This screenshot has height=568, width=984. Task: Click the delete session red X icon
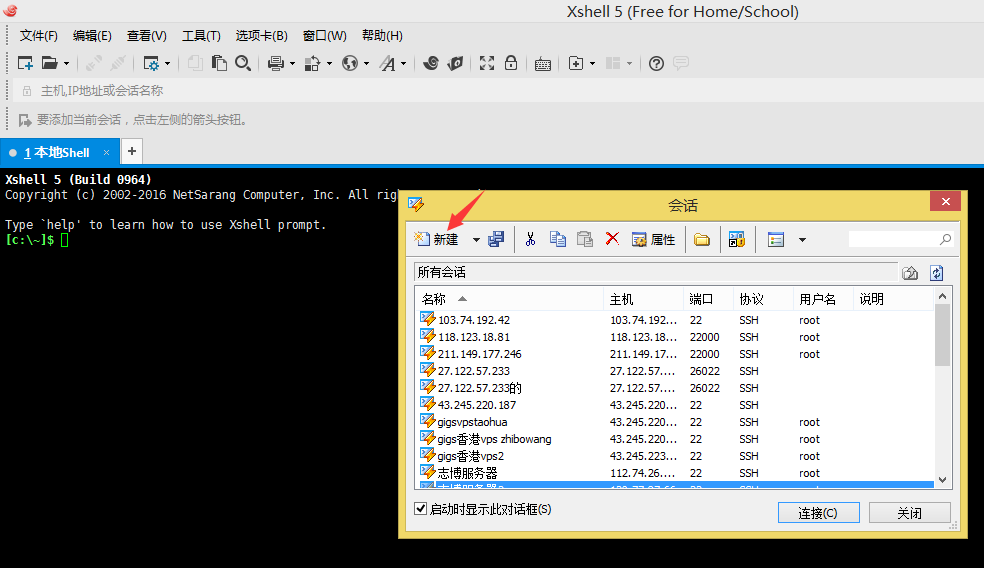tap(612, 239)
